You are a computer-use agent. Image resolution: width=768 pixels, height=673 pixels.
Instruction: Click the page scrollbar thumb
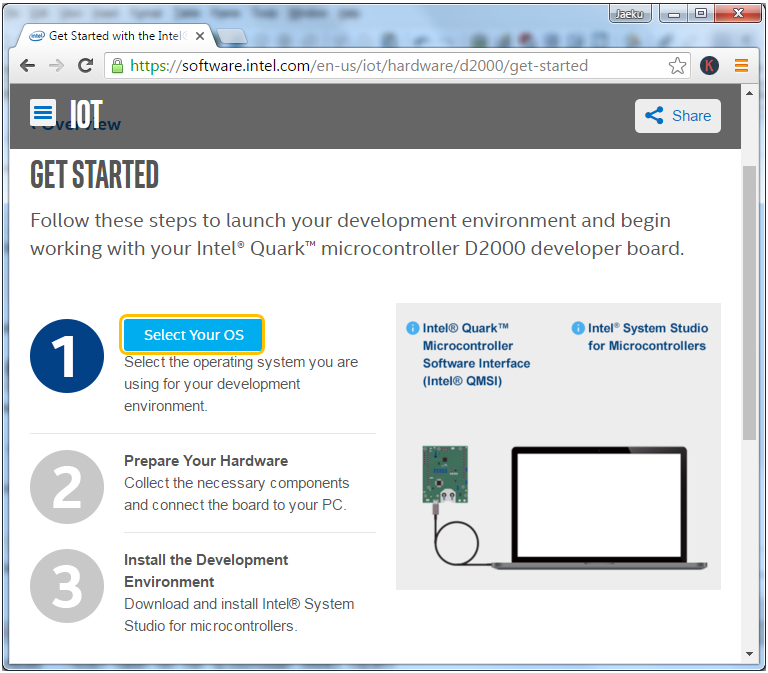pyautogui.click(x=749, y=303)
